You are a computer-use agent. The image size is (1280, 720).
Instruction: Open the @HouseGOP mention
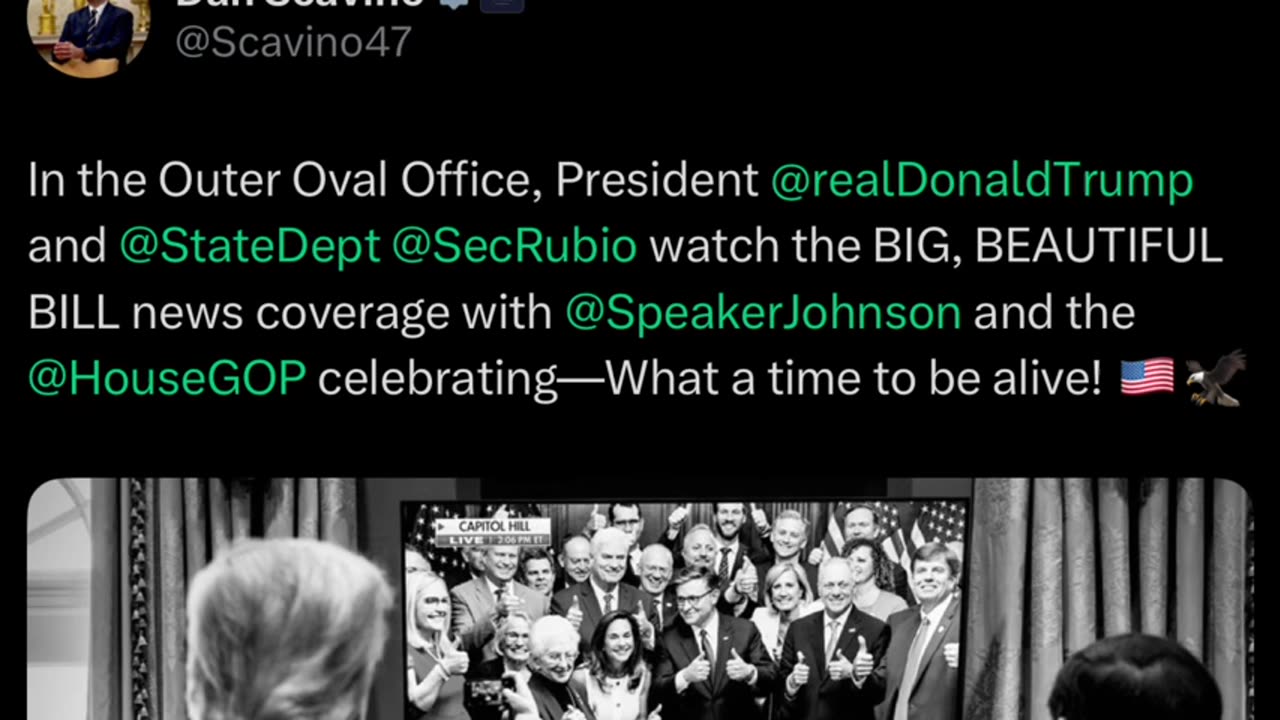167,379
